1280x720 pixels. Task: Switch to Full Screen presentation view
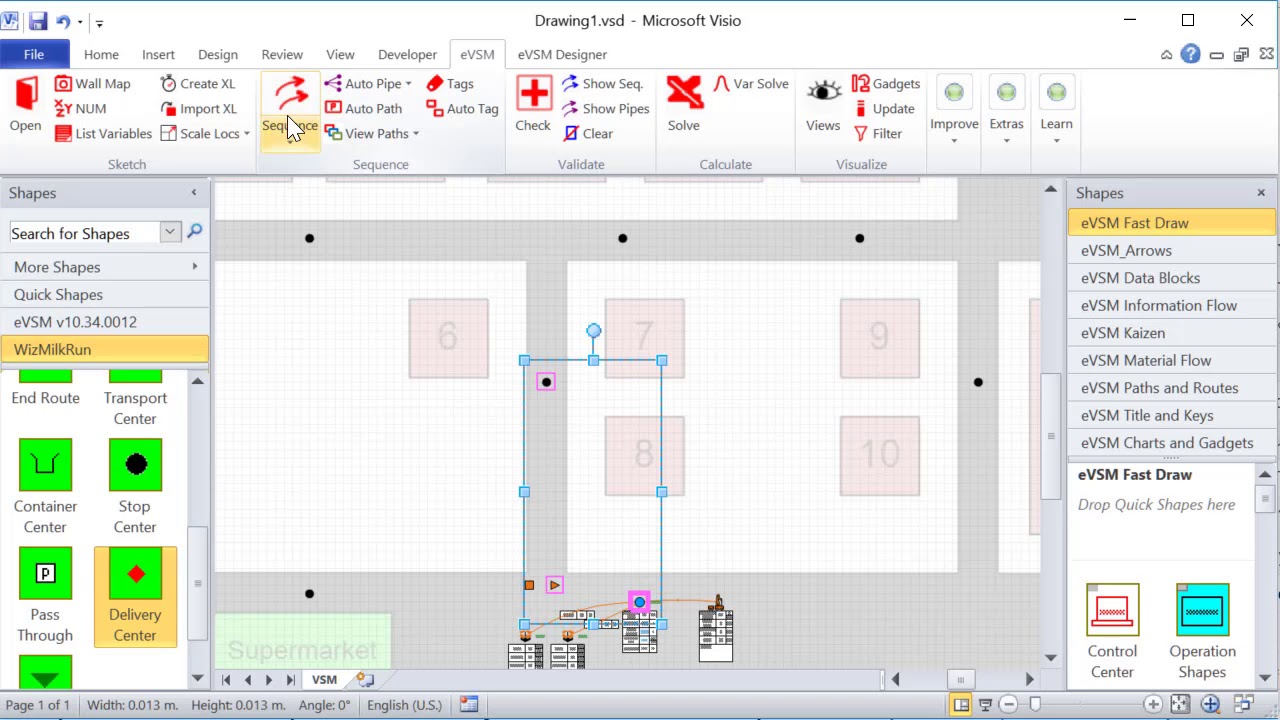pyautogui.click(x=985, y=705)
